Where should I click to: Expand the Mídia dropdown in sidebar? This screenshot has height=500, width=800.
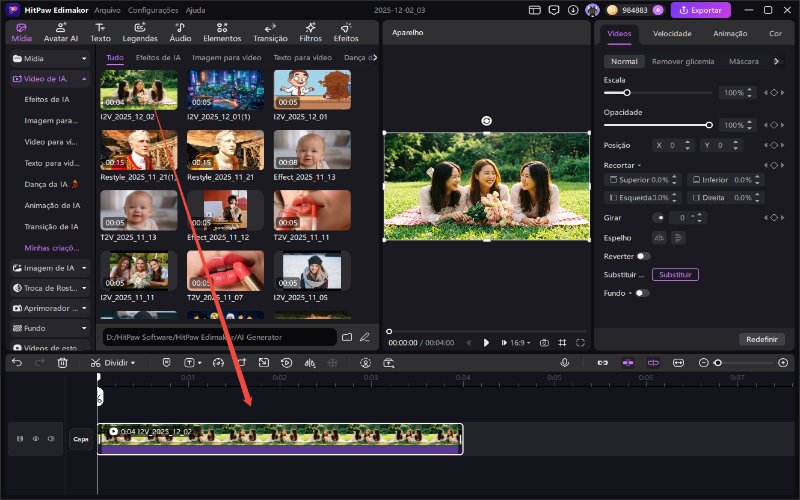click(84, 59)
